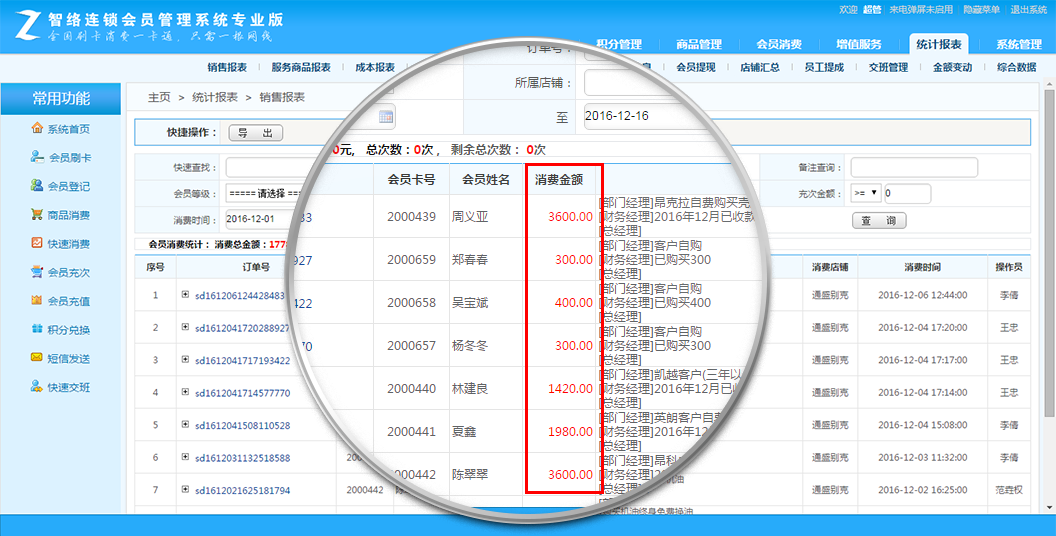Open order link sd1612021625181794
Image resolution: width=1056 pixels, height=536 pixels.
[x=242, y=490]
